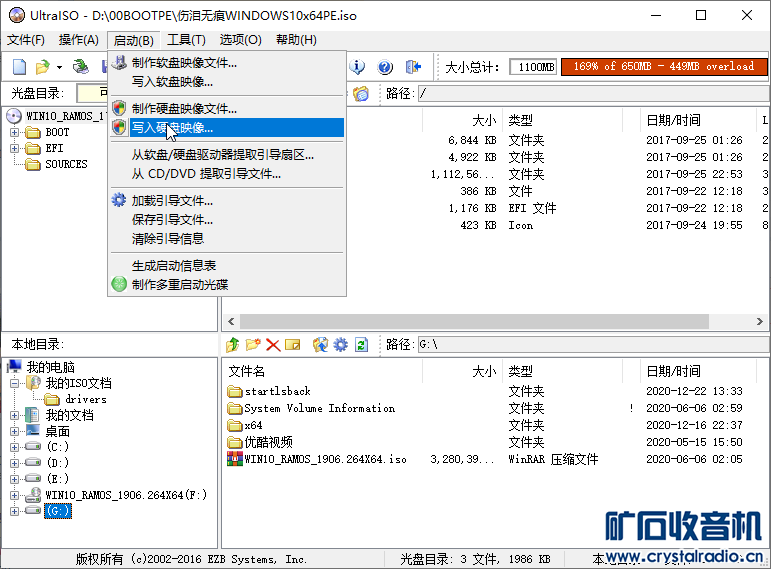Create new folder in local directory toolbar
This screenshot has height=569, width=771.
(x=253, y=345)
